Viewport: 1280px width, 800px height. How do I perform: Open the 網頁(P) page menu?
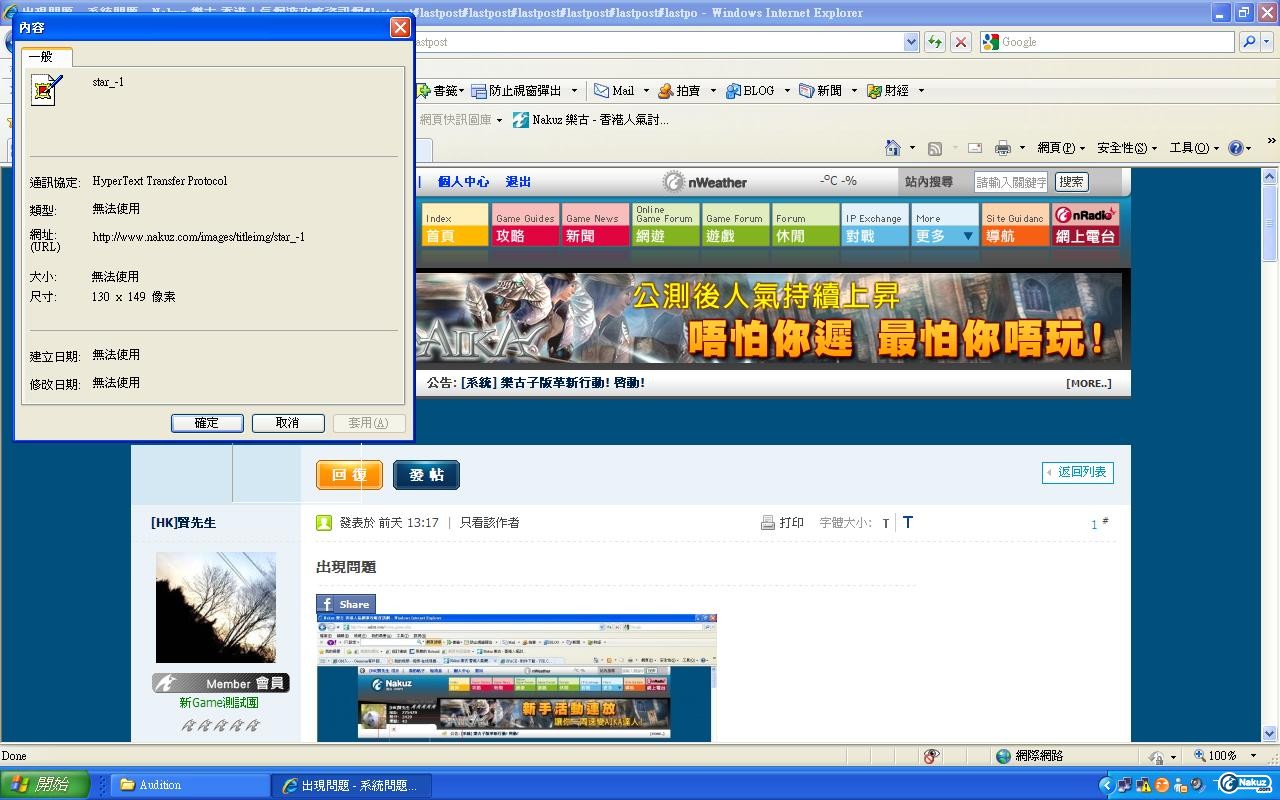click(1061, 148)
